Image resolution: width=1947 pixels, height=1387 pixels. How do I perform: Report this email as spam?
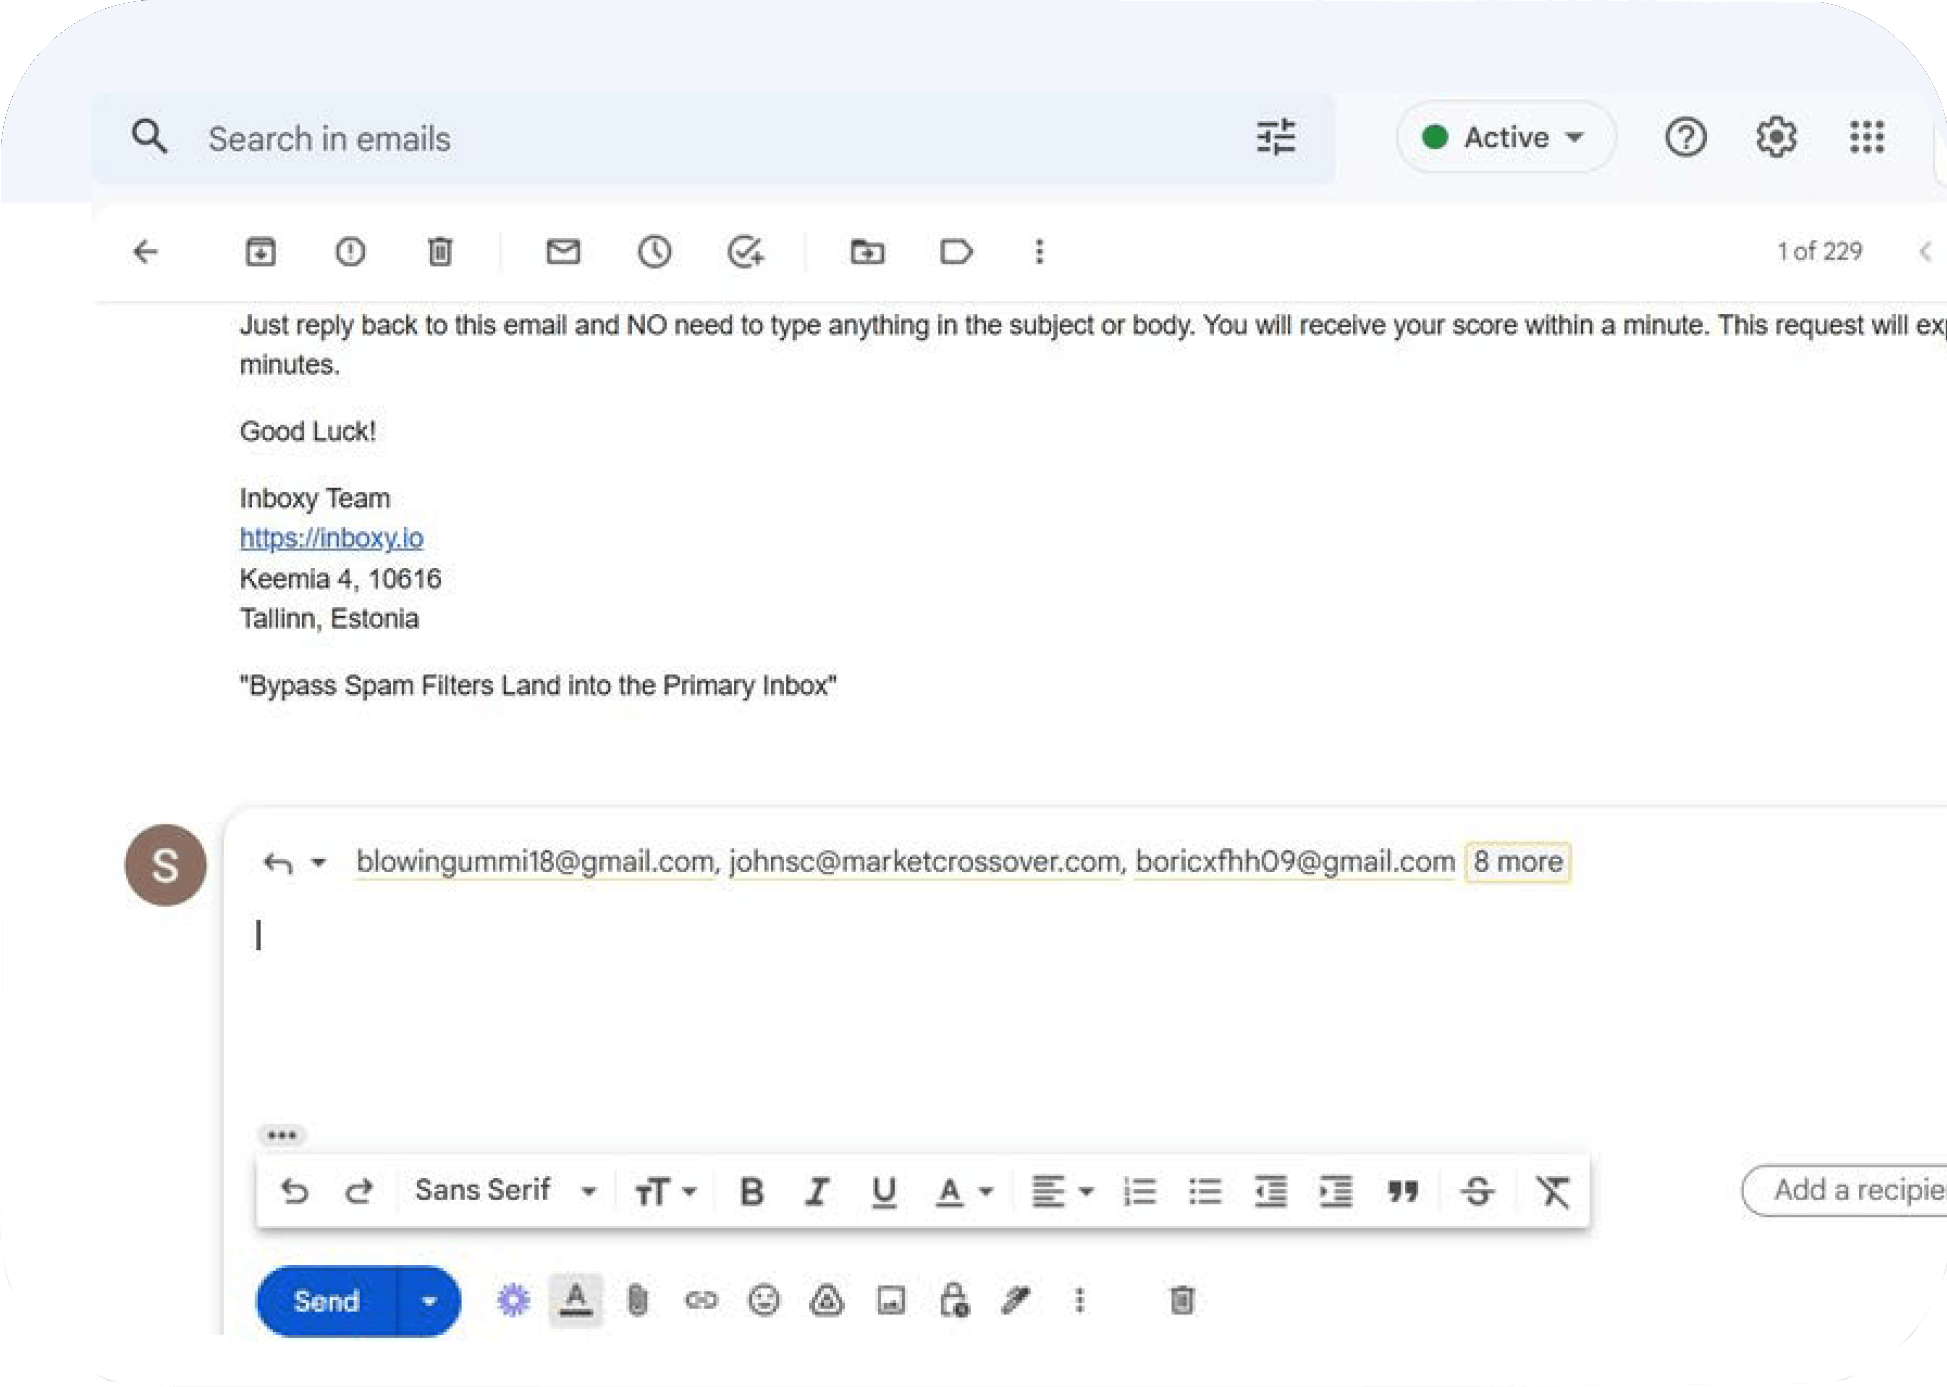coord(350,251)
